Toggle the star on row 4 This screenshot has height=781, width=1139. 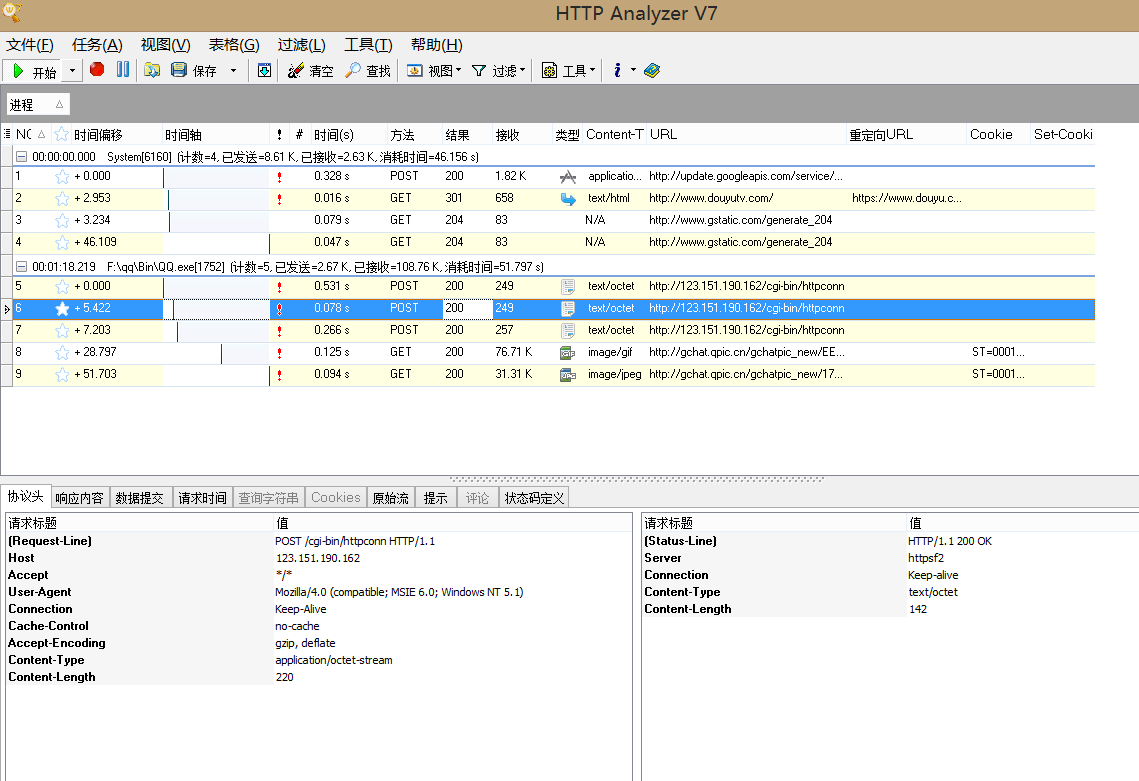coord(62,243)
